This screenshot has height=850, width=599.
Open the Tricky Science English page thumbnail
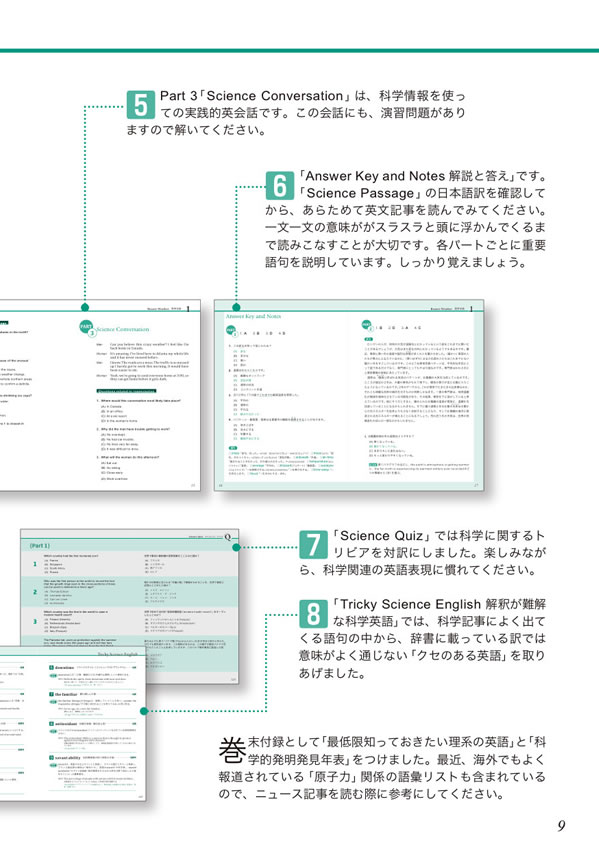(x=73, y=724)
